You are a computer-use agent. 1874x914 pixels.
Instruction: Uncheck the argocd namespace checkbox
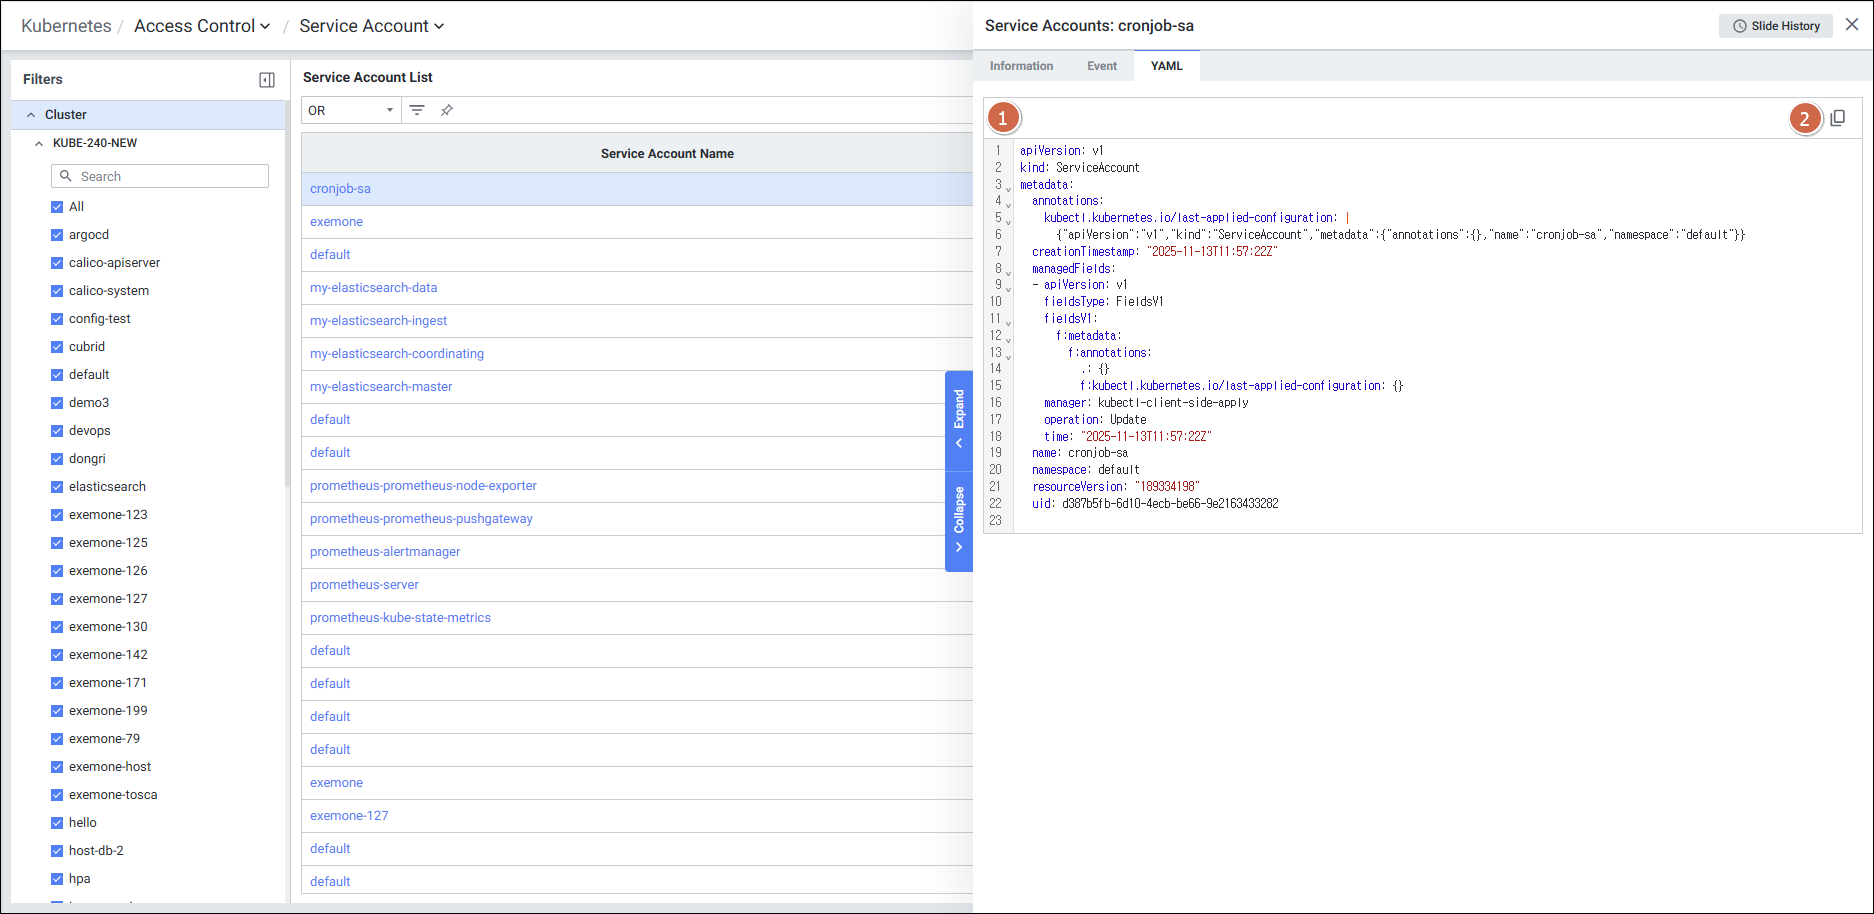[x=57, y=235]
